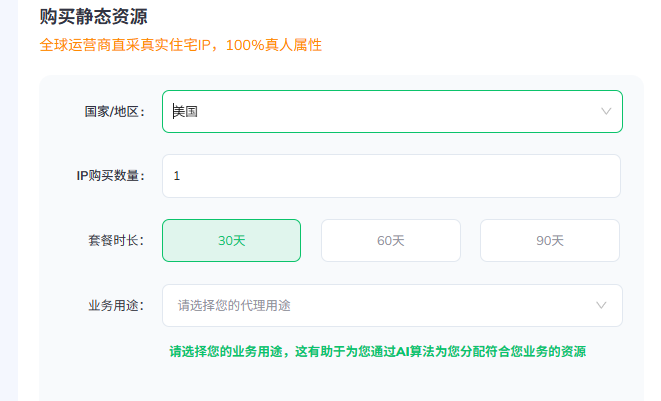Open the 请选择您的代理用途 dropdown

click(392, 305)
